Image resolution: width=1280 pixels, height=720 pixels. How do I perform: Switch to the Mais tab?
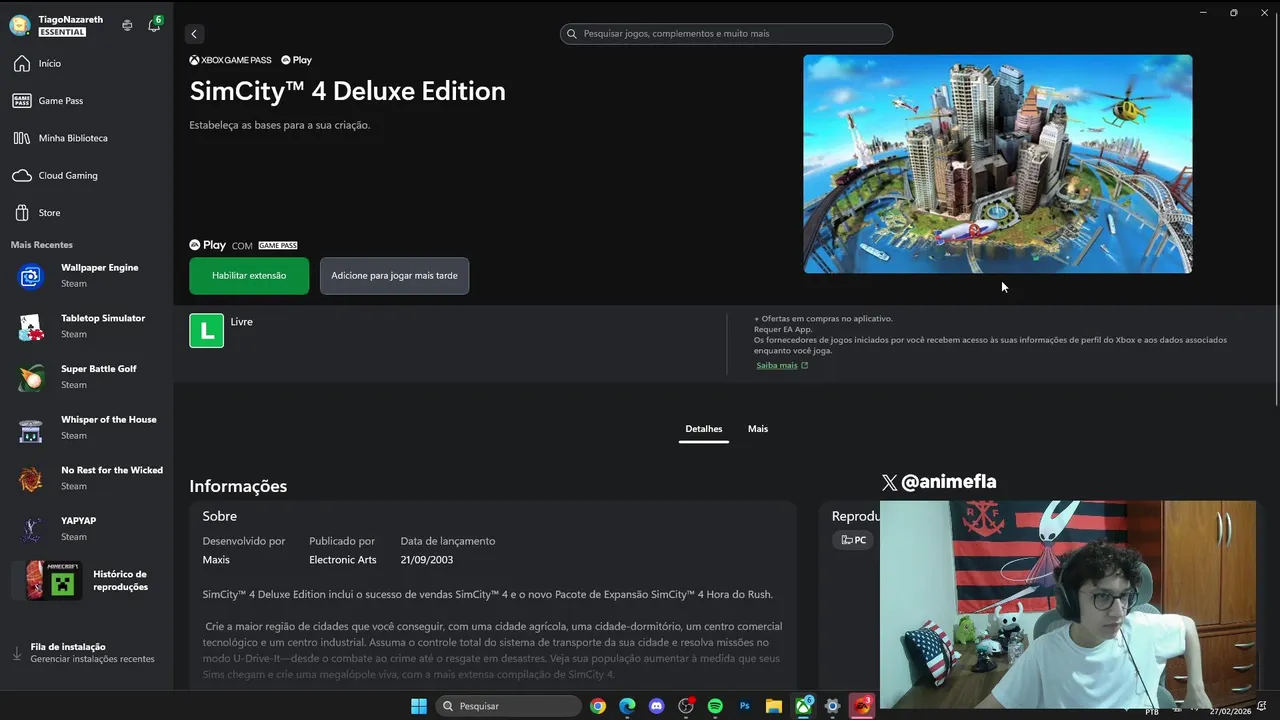pos(758,429)
